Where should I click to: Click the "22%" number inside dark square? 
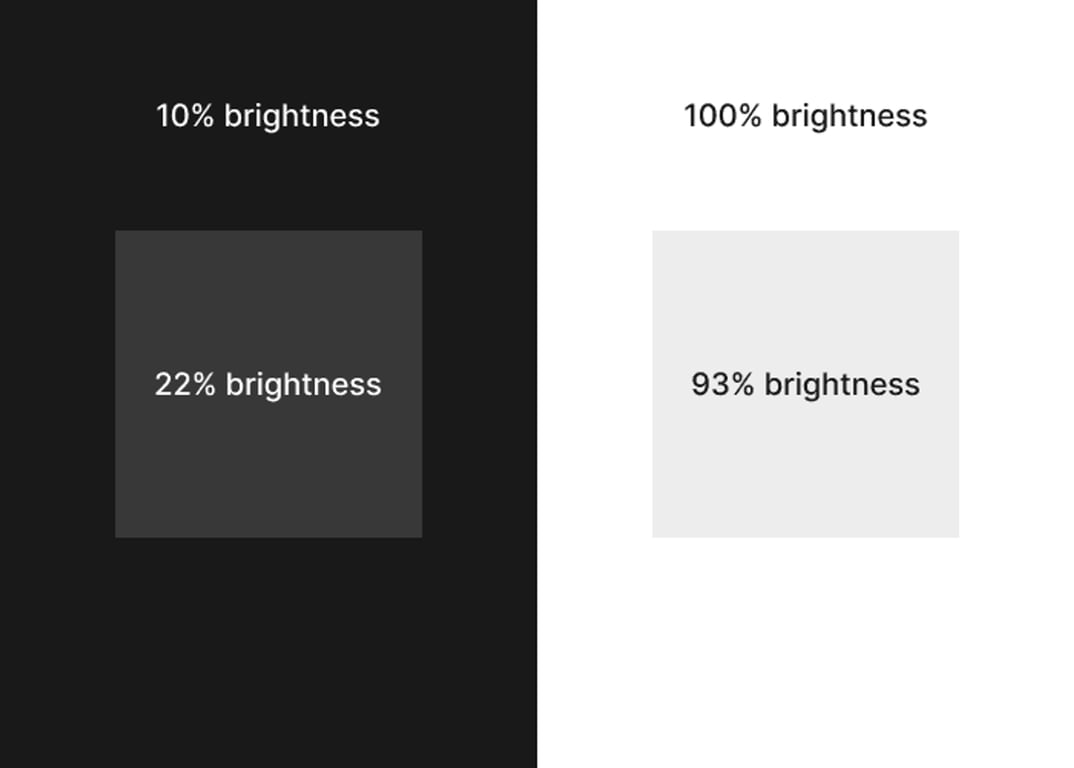185,385
